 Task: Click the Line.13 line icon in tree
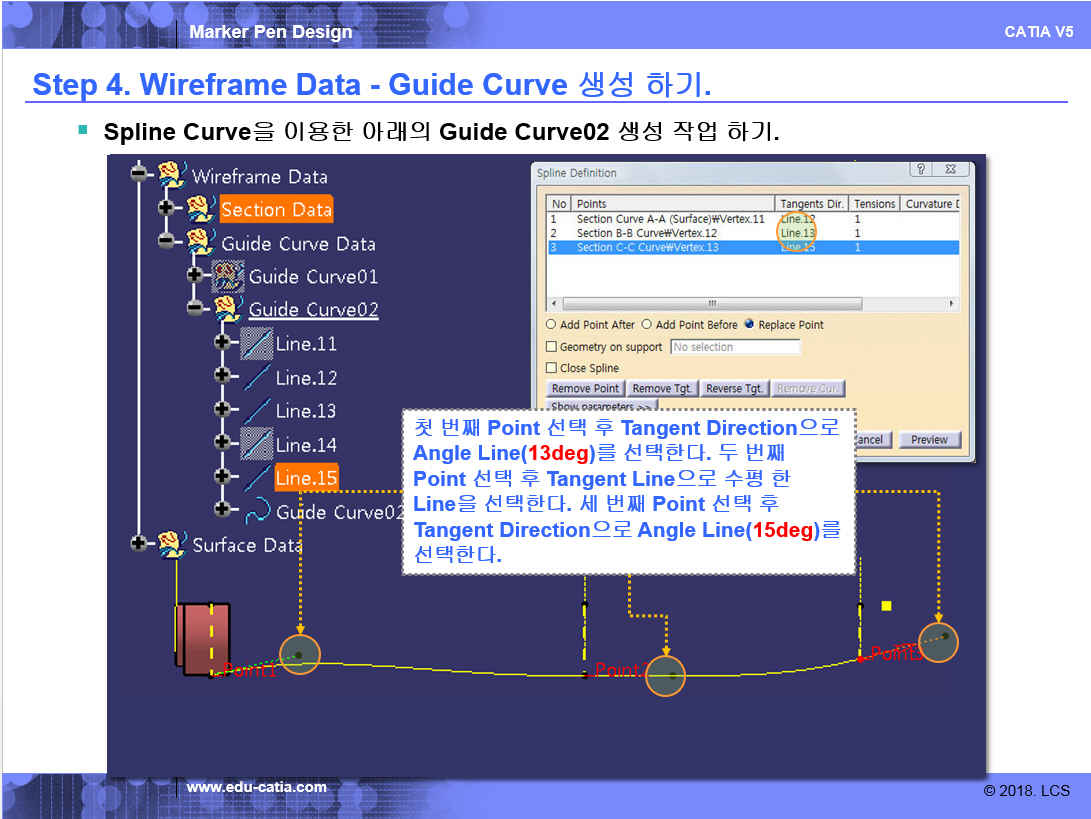coord(258,411)
